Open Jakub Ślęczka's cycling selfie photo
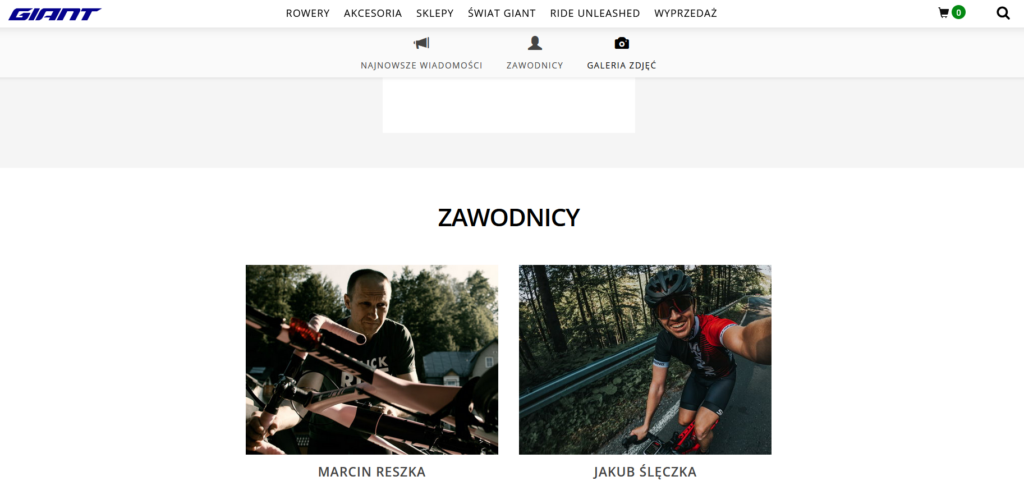 [x=645, y=359]
